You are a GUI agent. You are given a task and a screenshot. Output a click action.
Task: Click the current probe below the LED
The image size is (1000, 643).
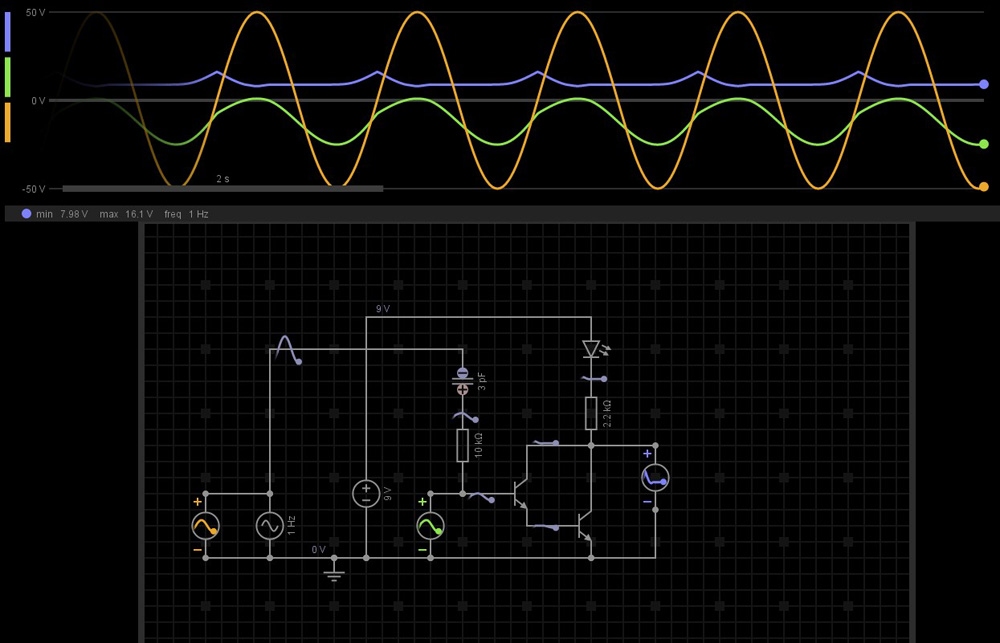click(x=591, y=379)
